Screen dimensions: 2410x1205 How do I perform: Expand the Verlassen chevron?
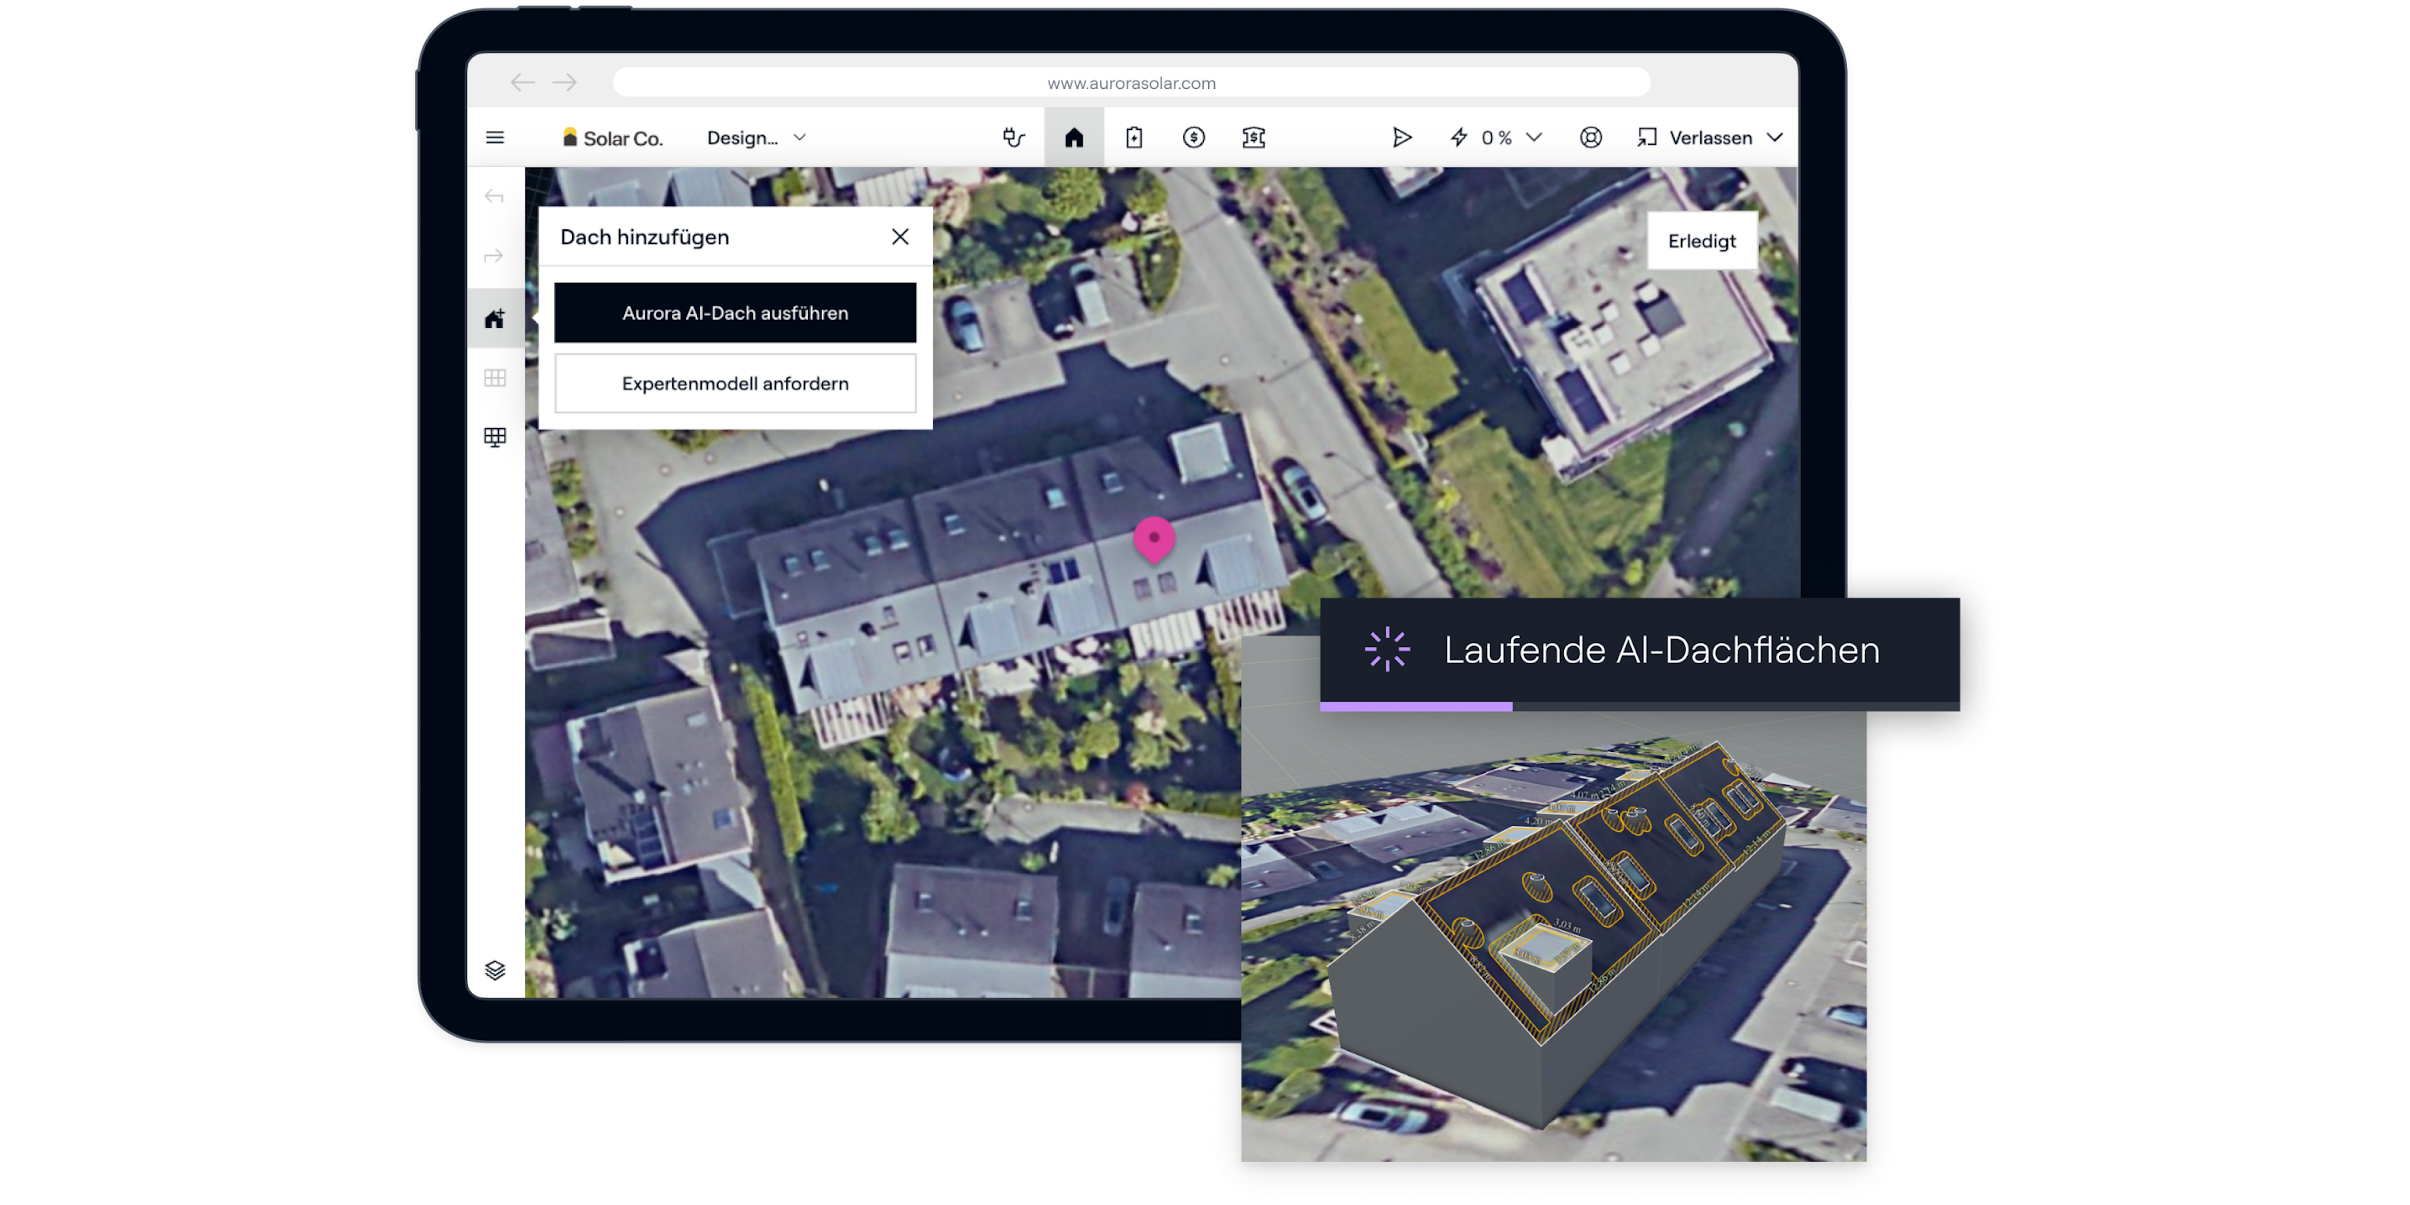[1777, 137]
